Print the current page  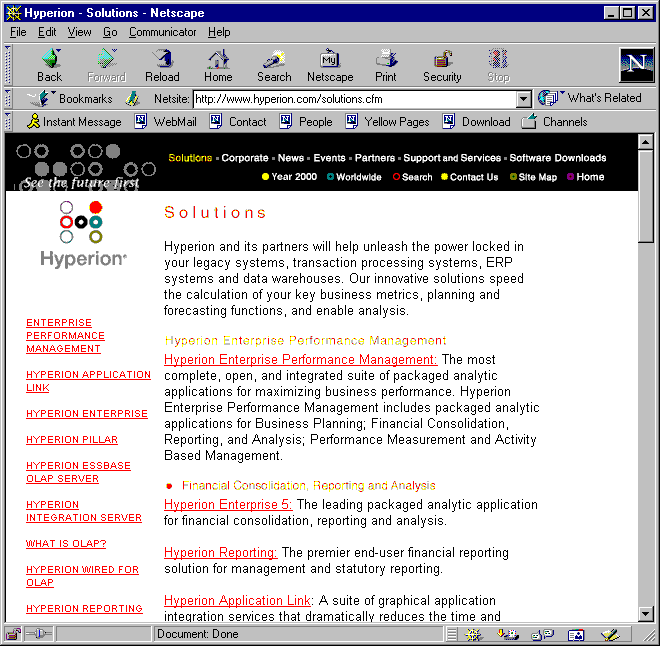[x=386, y=65]
